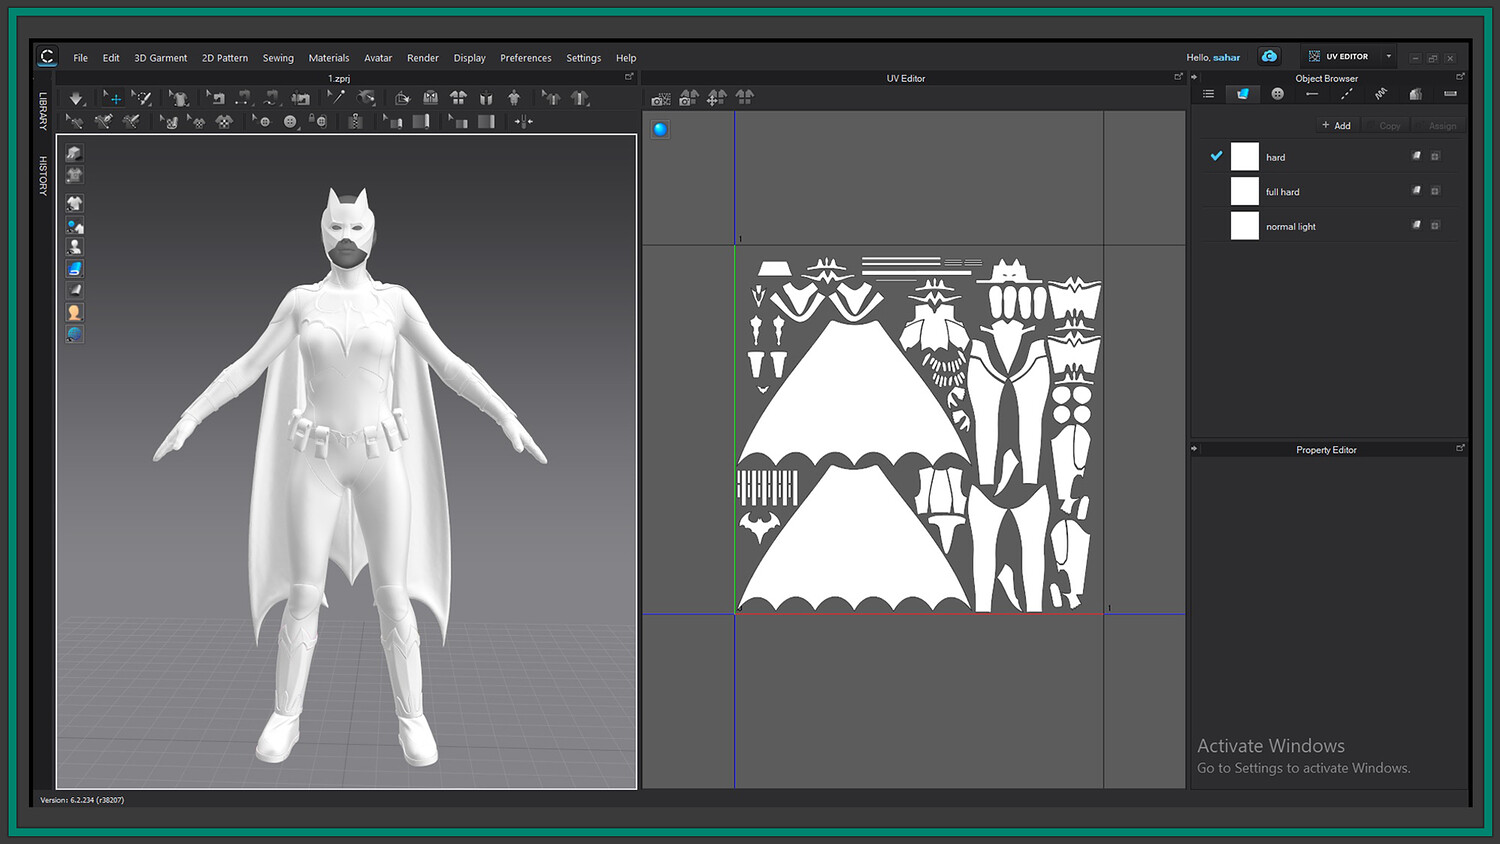Click the Add fabric button
Screen dimensions: 1500x844
tap(1336, 126)
